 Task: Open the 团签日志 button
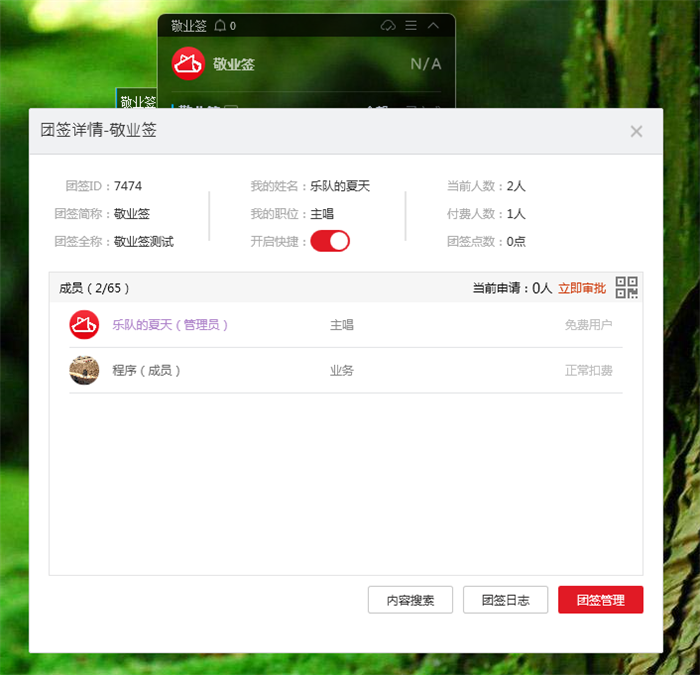[505, 600]
